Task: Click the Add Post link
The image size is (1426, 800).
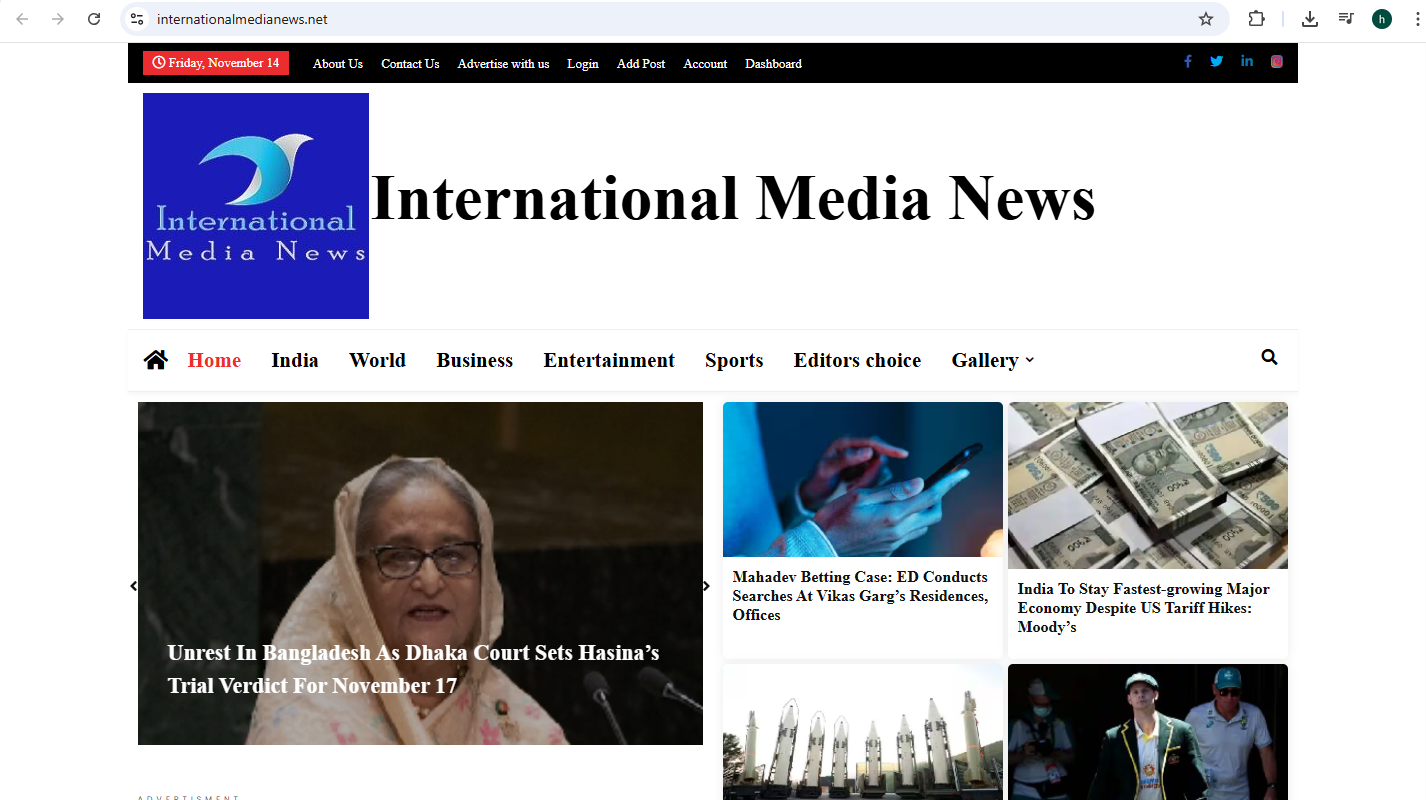Action: pyautogui.click(x=641, y=63)
